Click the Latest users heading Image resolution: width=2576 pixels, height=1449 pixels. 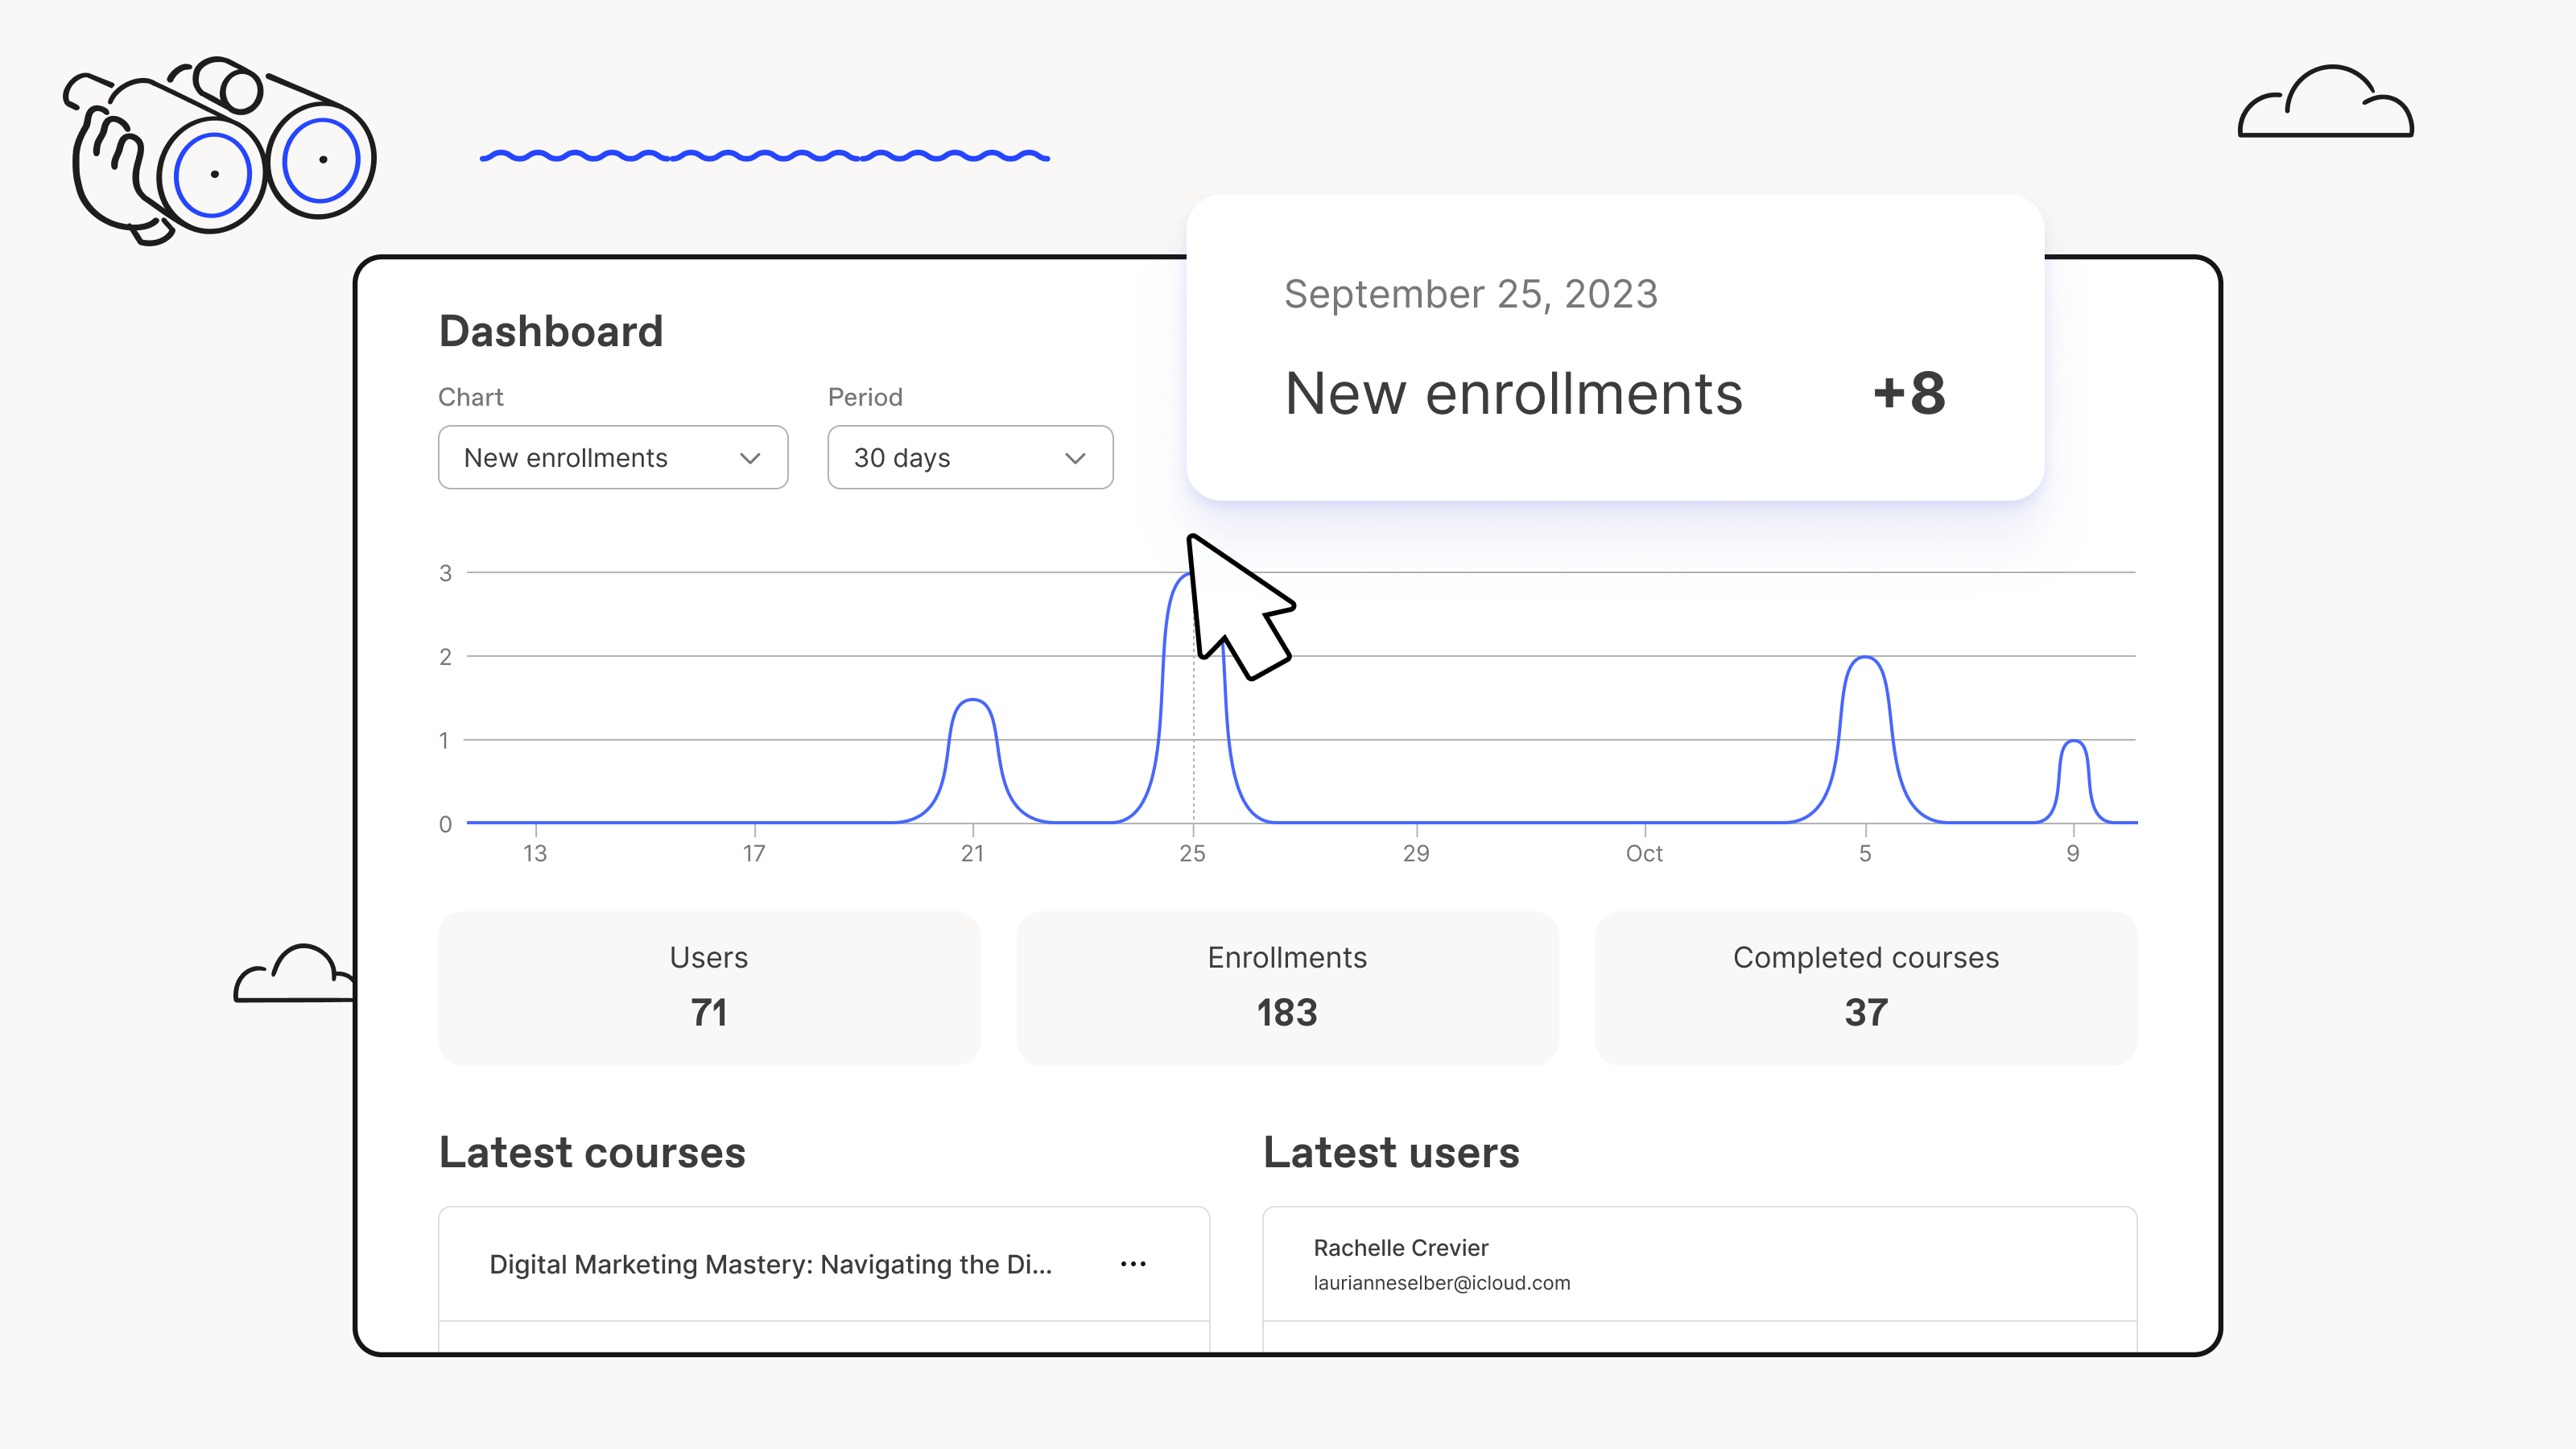(1391, 1152)
